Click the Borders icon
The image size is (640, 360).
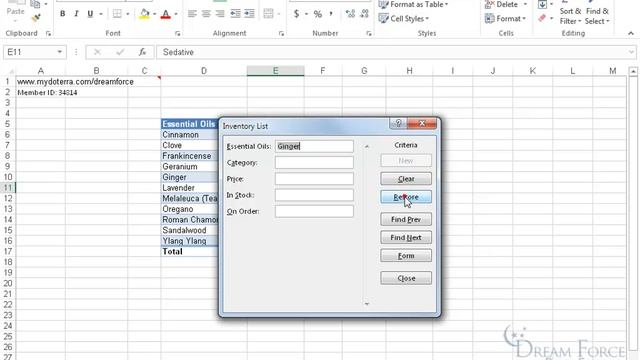(117, 14)
